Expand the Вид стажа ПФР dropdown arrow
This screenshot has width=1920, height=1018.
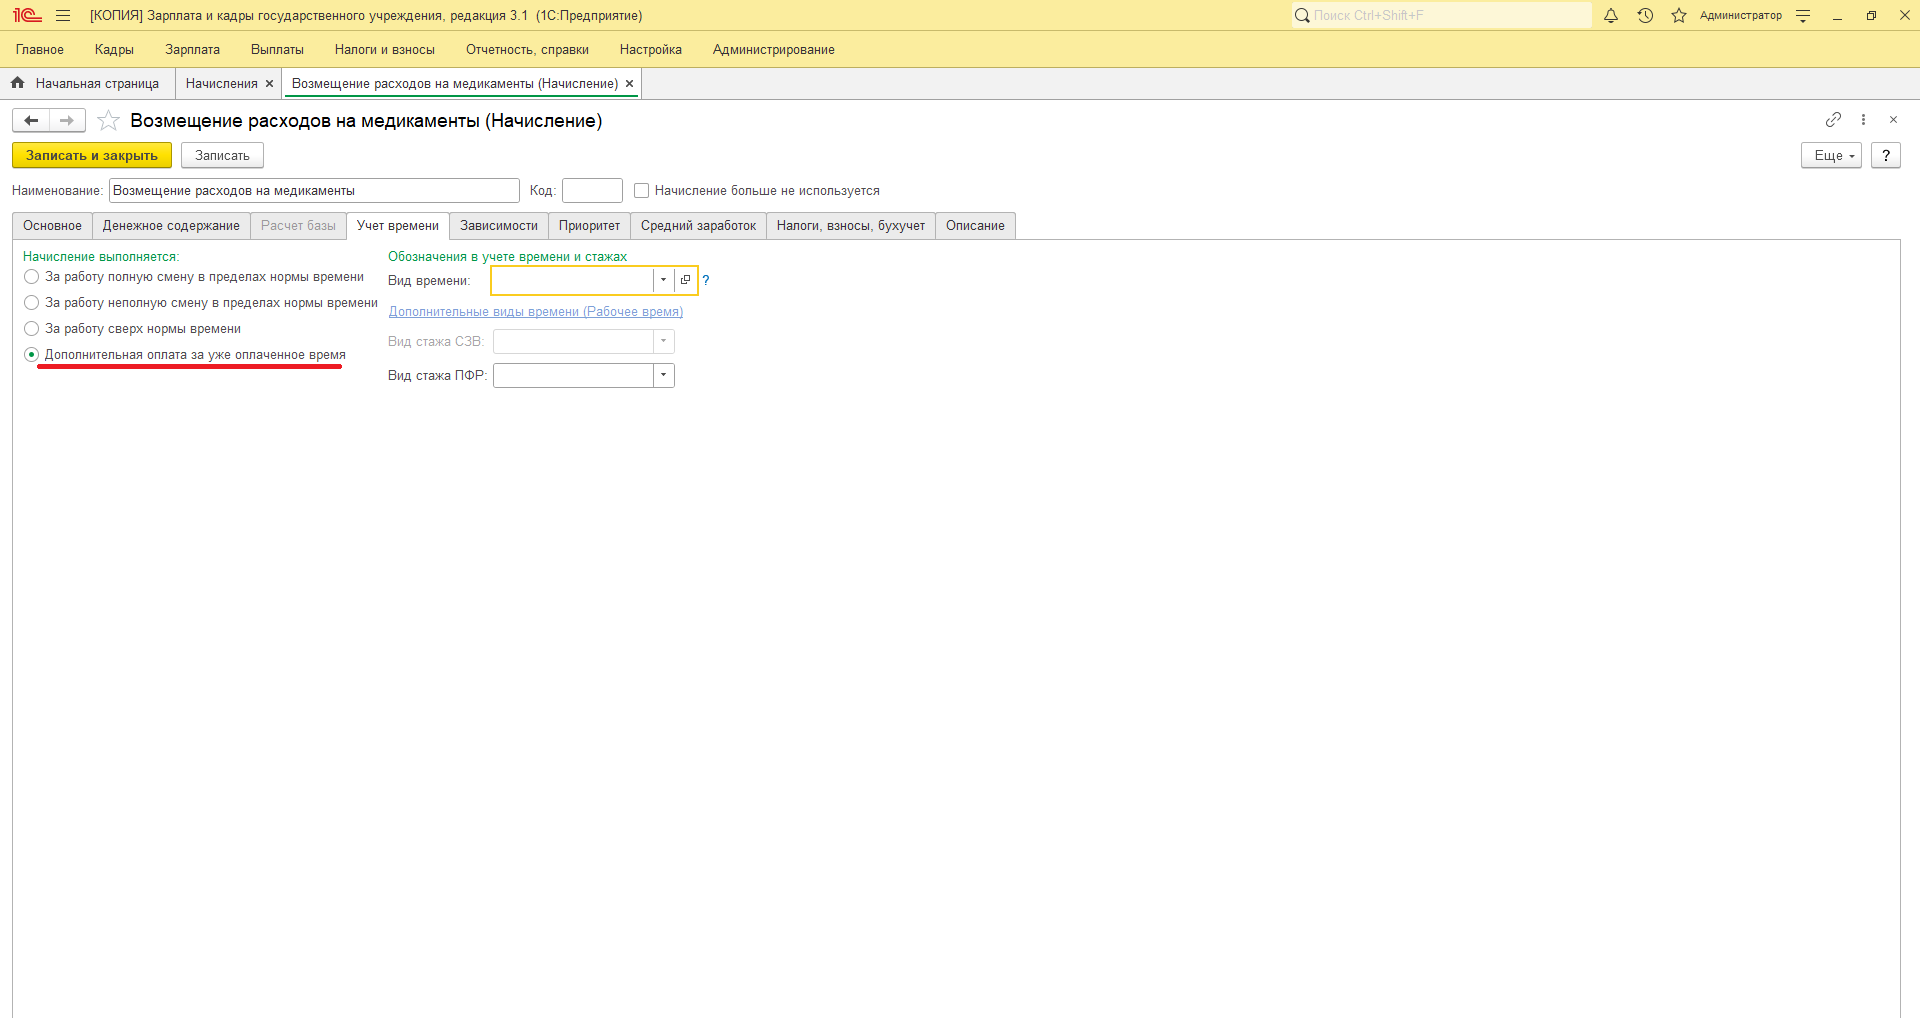pyautogui.click(x=663, y=376)
